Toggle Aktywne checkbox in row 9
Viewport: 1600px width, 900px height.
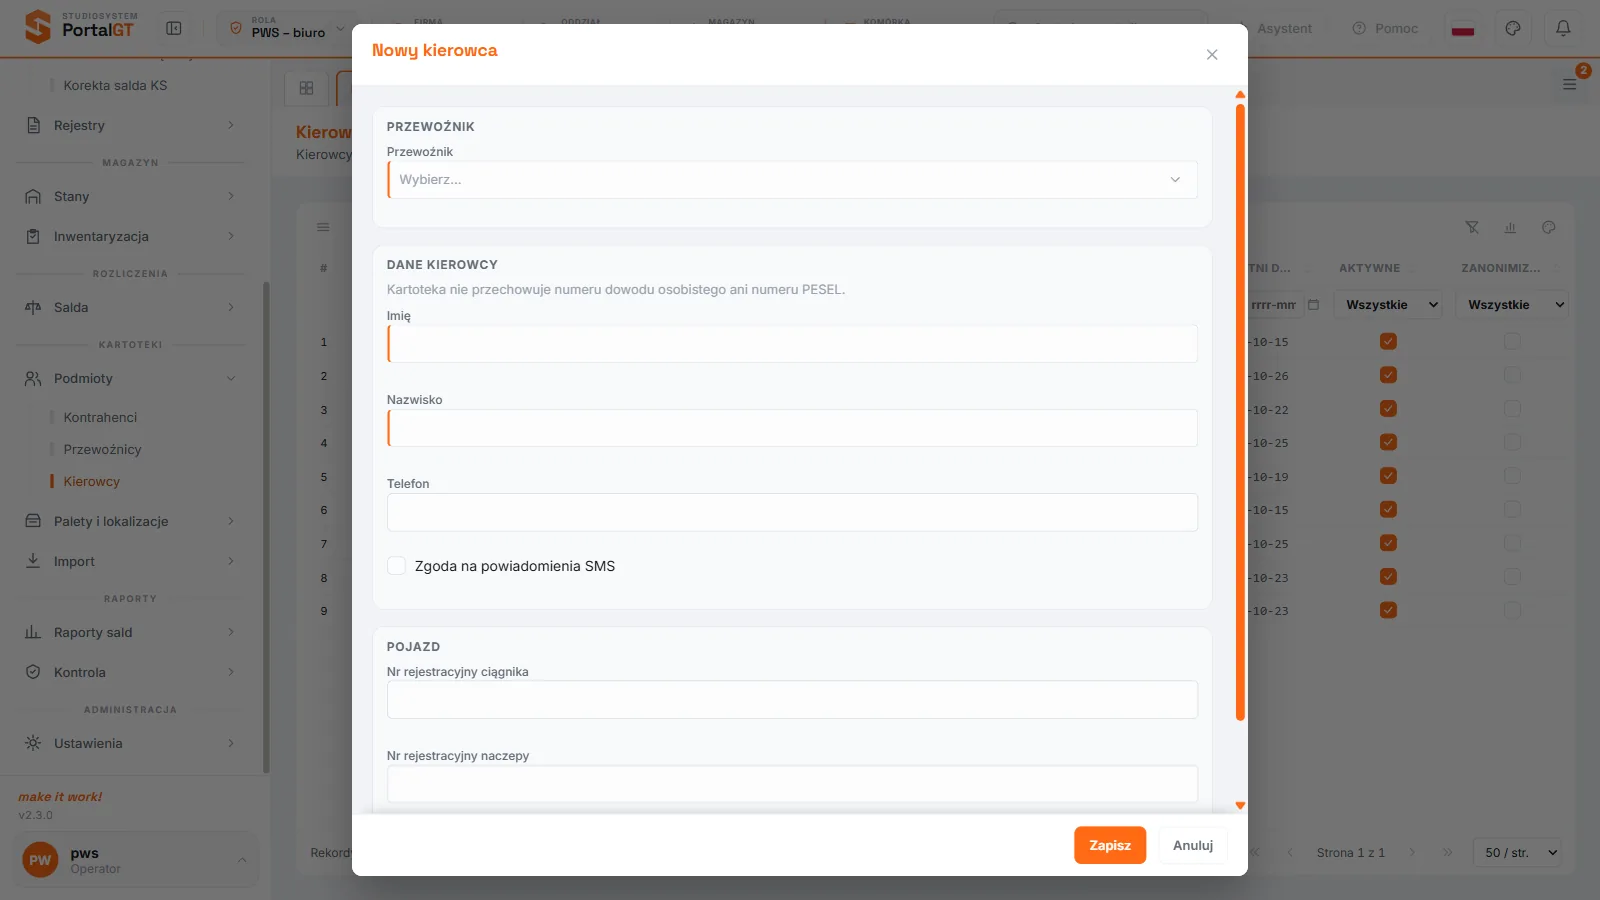[1388, 610]
